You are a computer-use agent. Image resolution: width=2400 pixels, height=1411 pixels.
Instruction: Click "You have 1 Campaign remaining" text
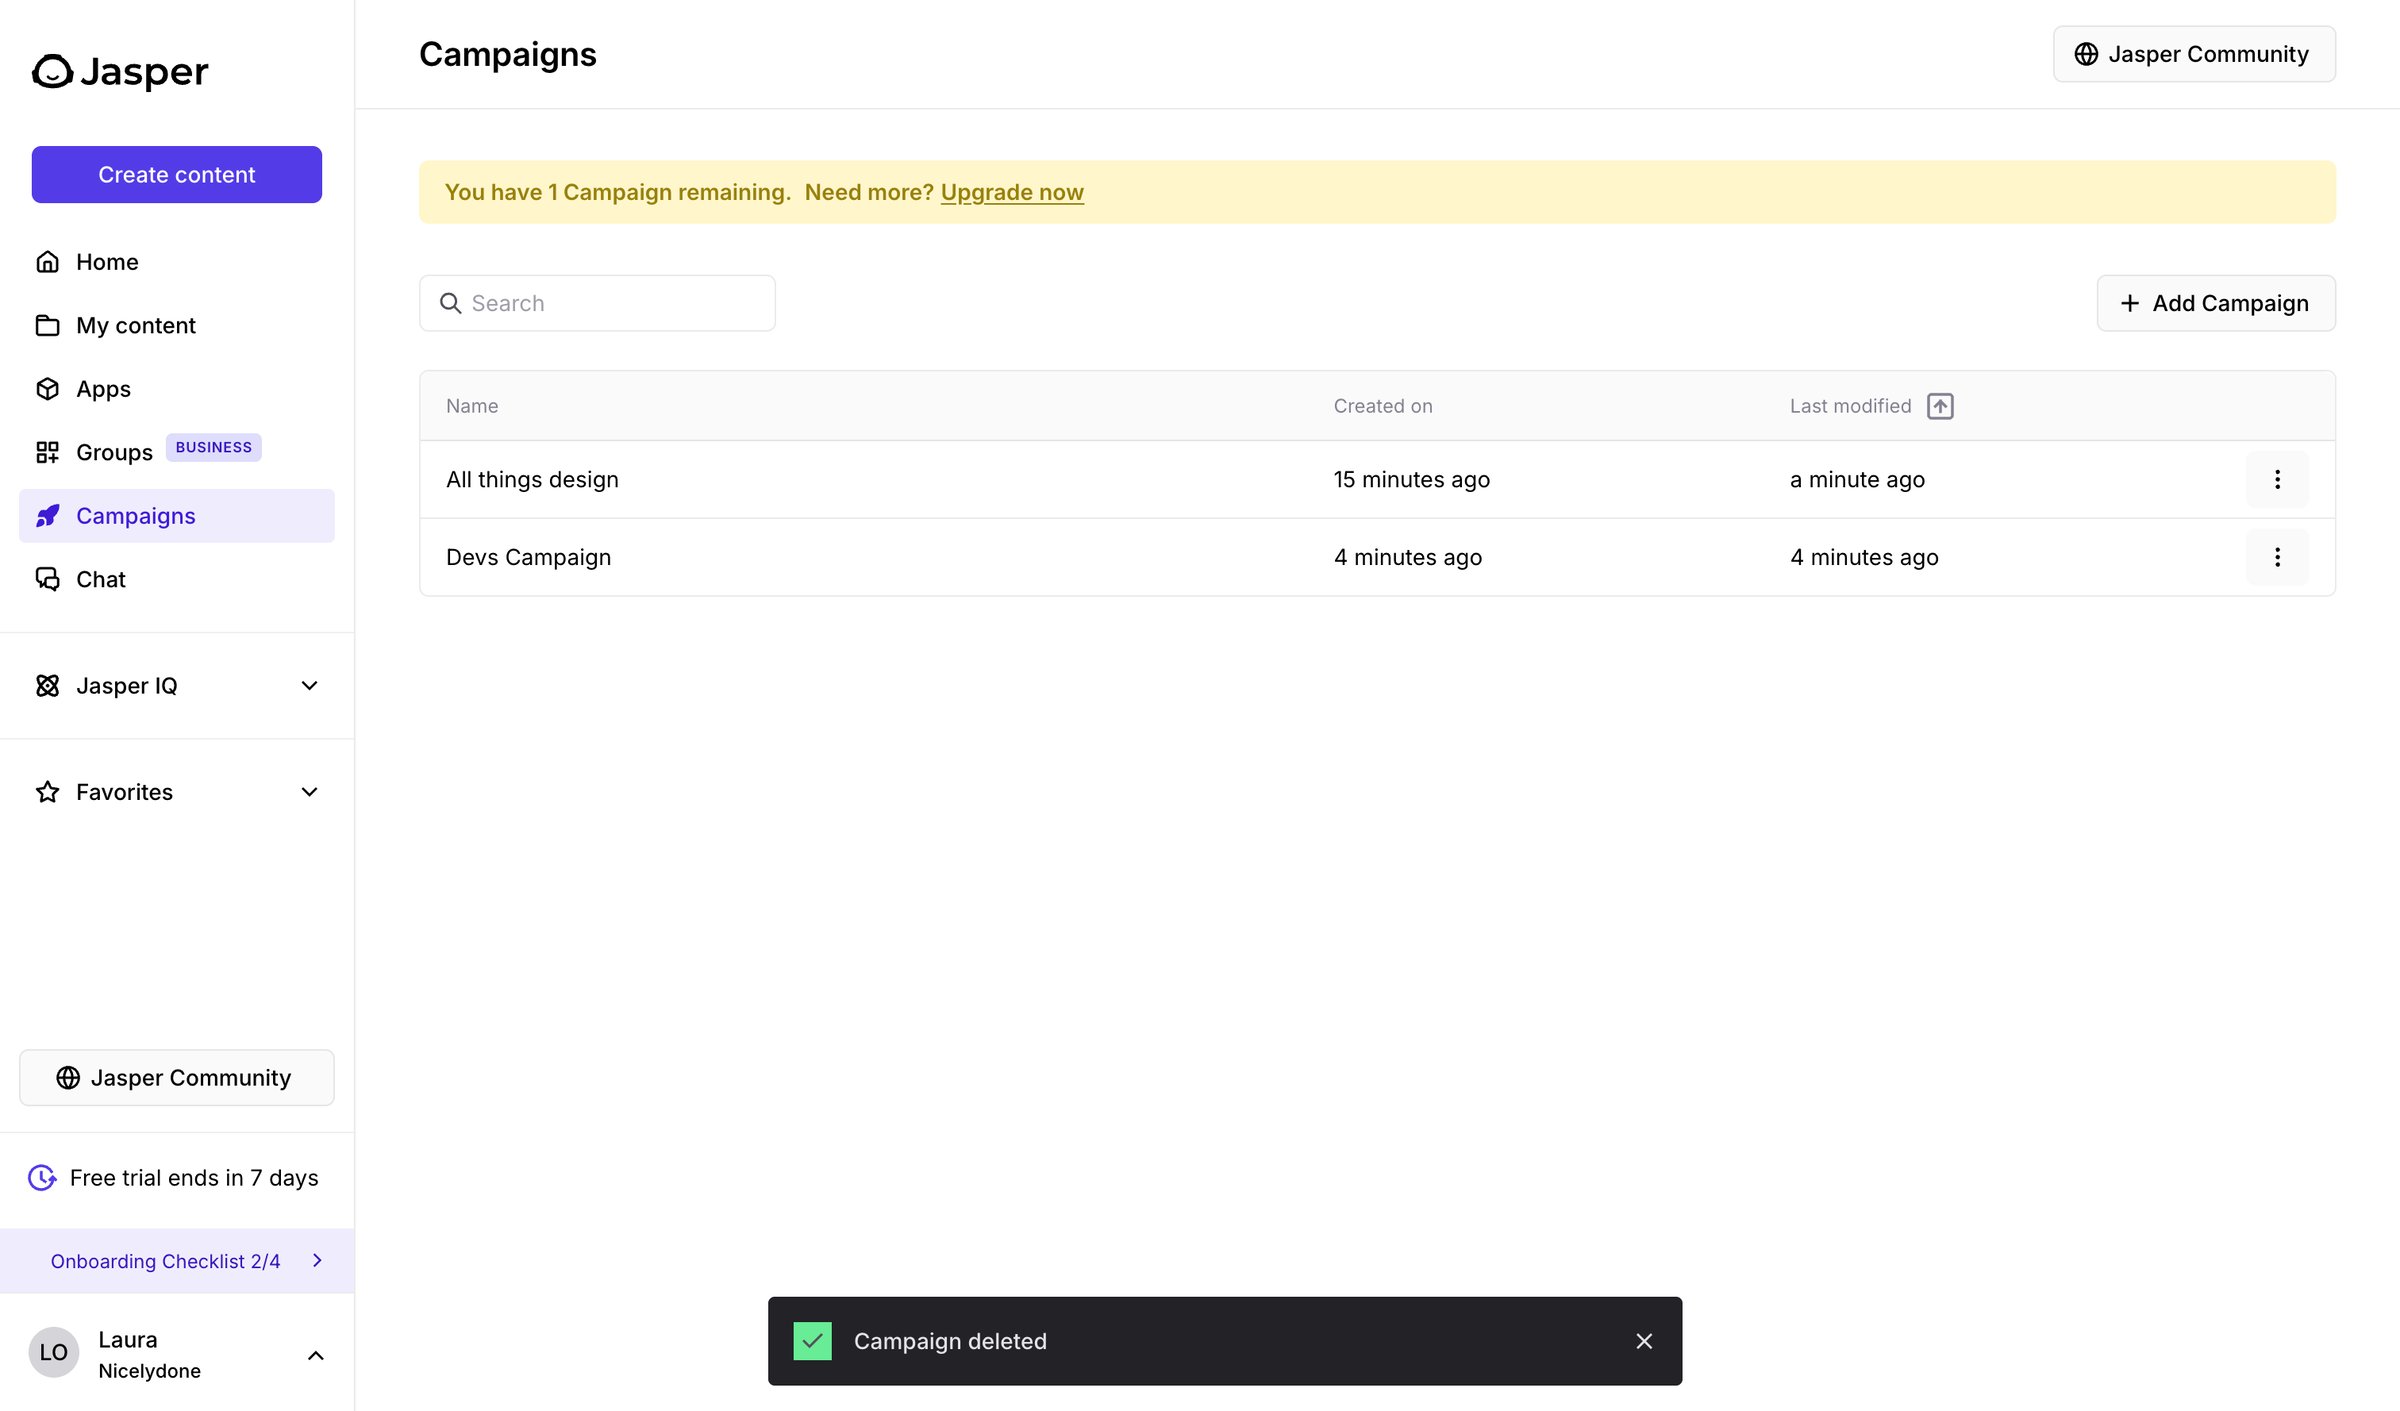click(617, 192)
